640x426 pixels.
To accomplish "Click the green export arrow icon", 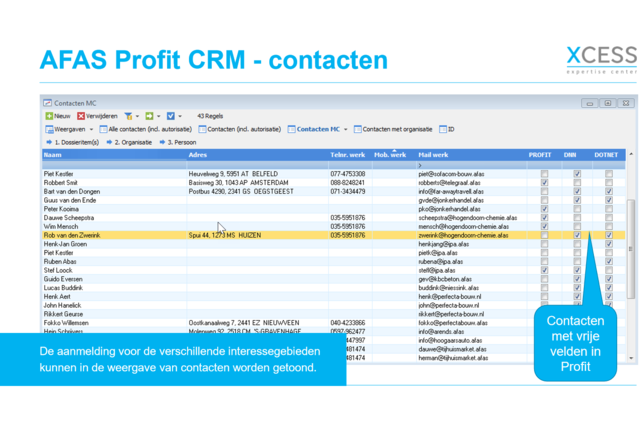I will 149,116.
